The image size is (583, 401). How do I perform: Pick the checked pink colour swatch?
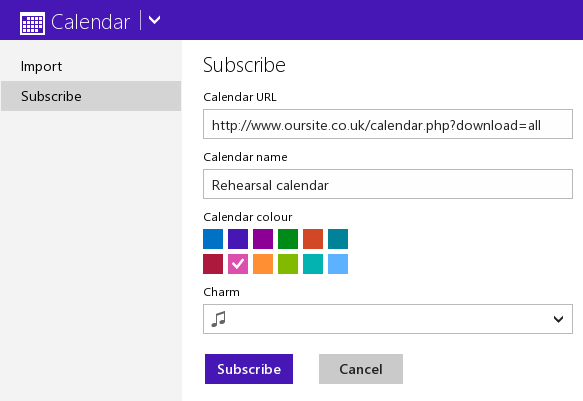pyautogui.click(x=238, y=264)
